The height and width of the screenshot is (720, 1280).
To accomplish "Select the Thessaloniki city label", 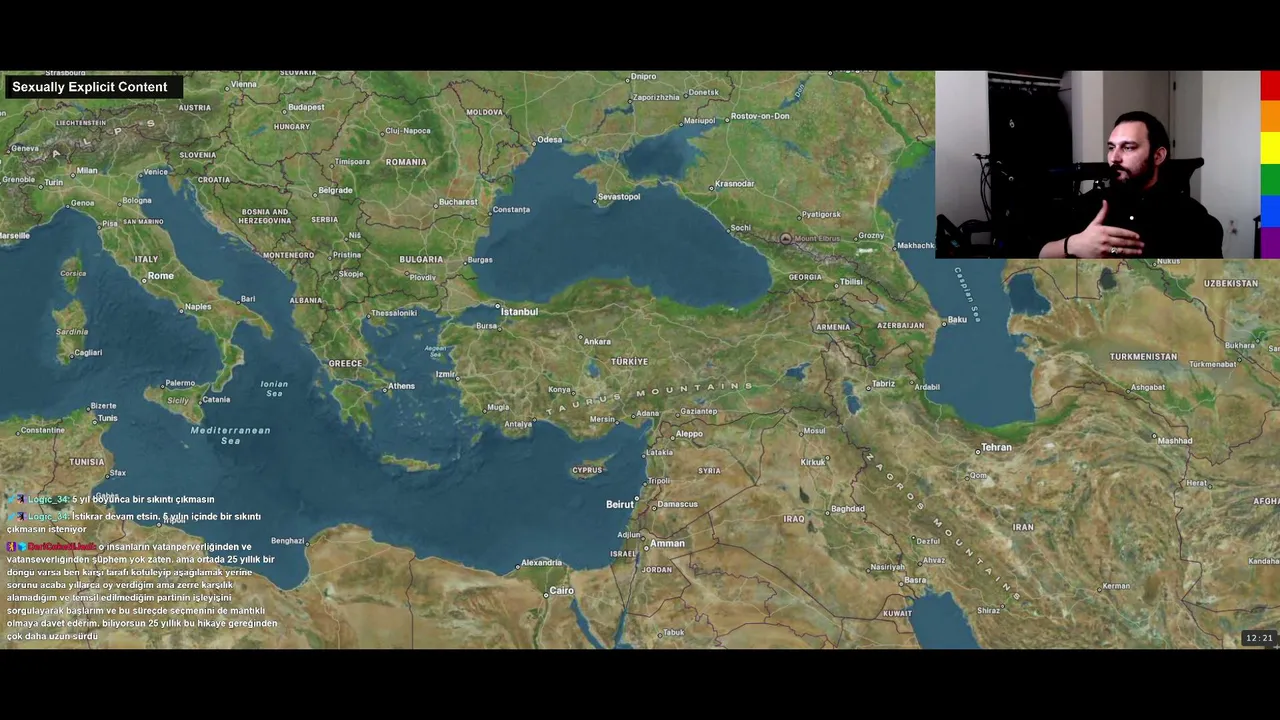I will (393, 313).
